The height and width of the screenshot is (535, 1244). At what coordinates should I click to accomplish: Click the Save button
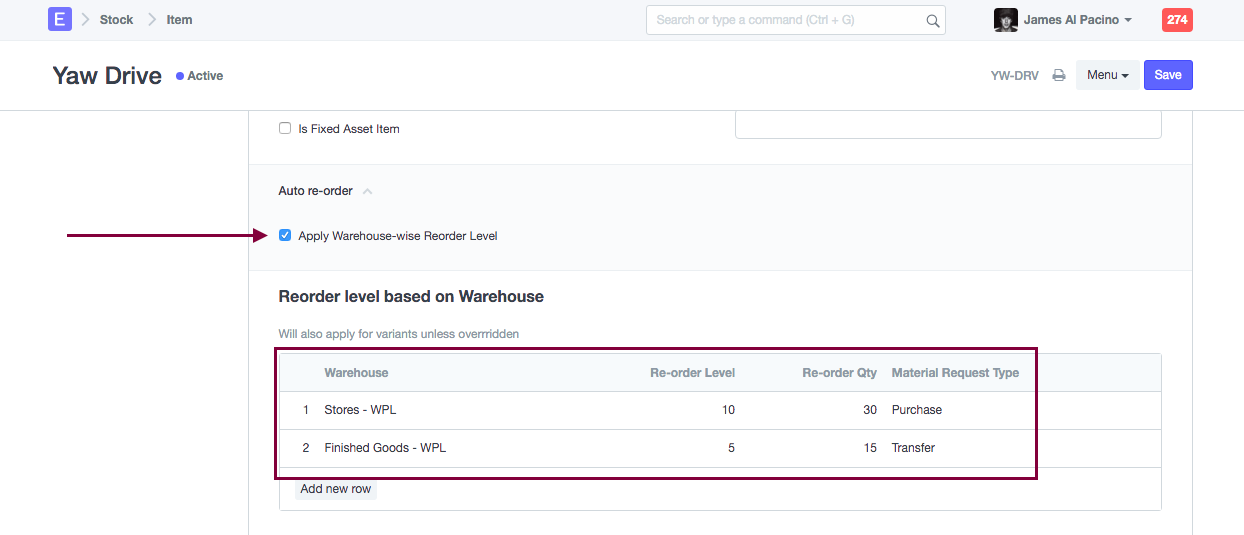coord(1167,75)
